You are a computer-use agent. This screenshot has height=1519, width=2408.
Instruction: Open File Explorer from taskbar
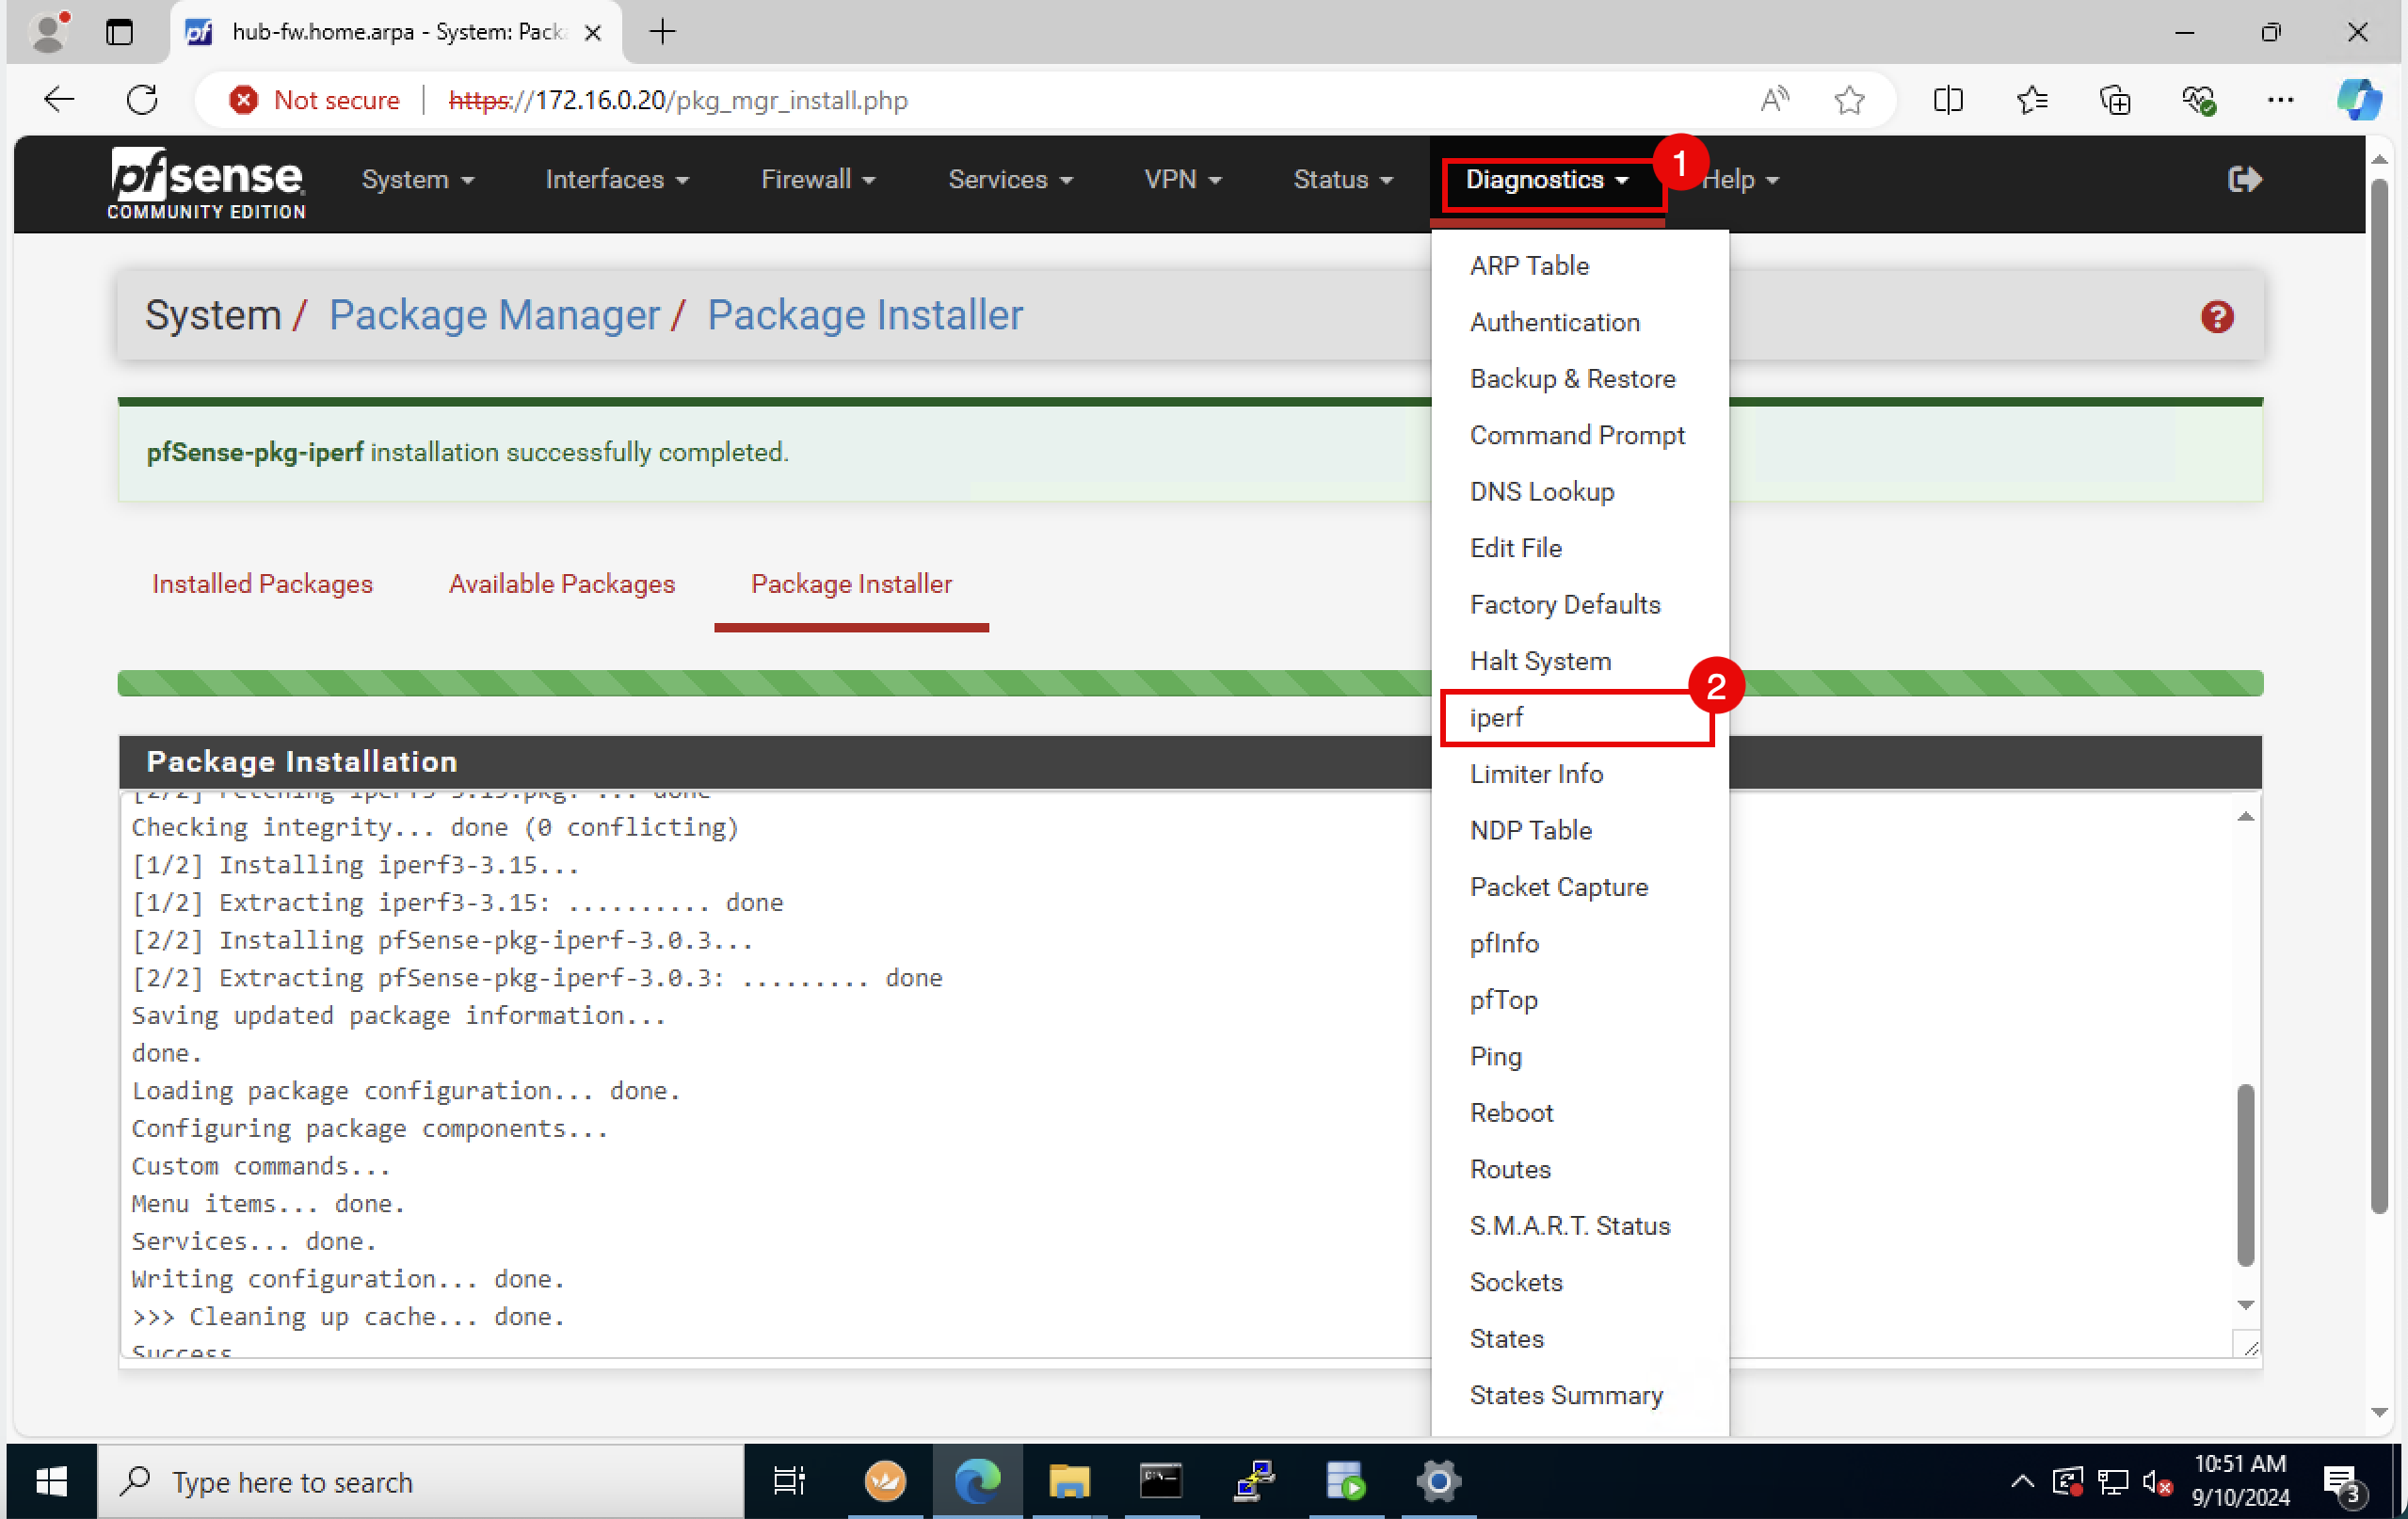pyautogui.click(x=1068, y=1481)
